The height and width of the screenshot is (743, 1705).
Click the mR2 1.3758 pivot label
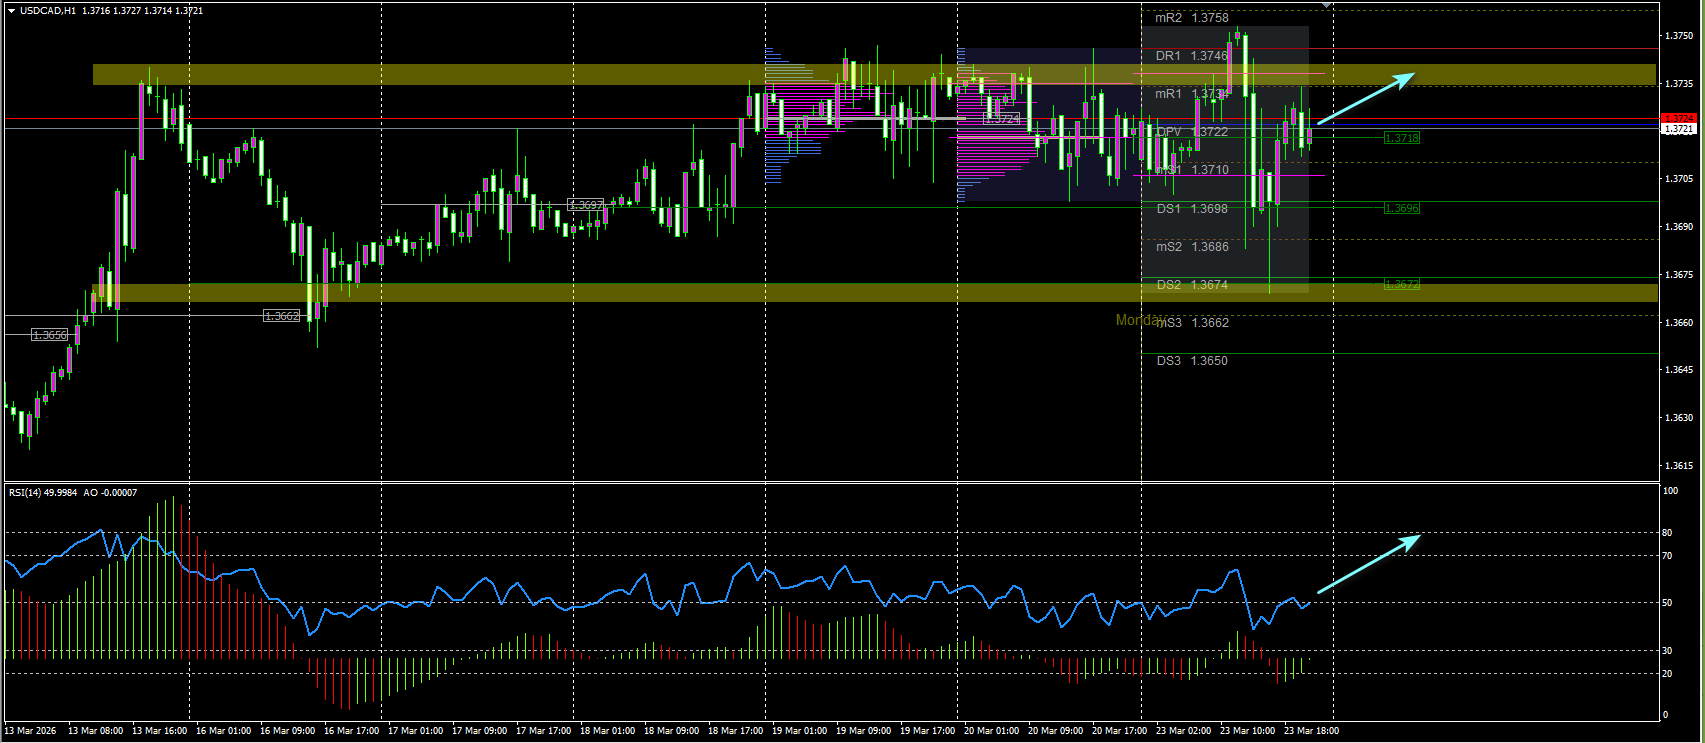1192,18
